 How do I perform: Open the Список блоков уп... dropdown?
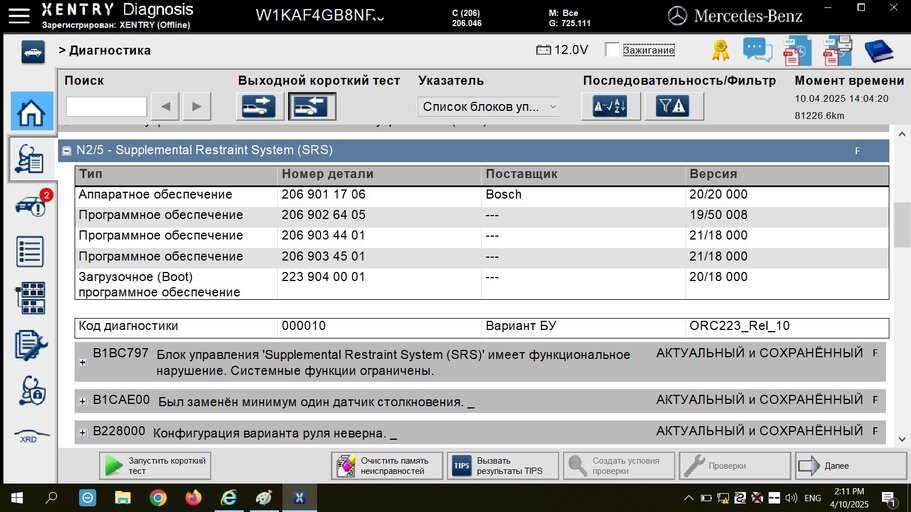[x=489, y=107]
